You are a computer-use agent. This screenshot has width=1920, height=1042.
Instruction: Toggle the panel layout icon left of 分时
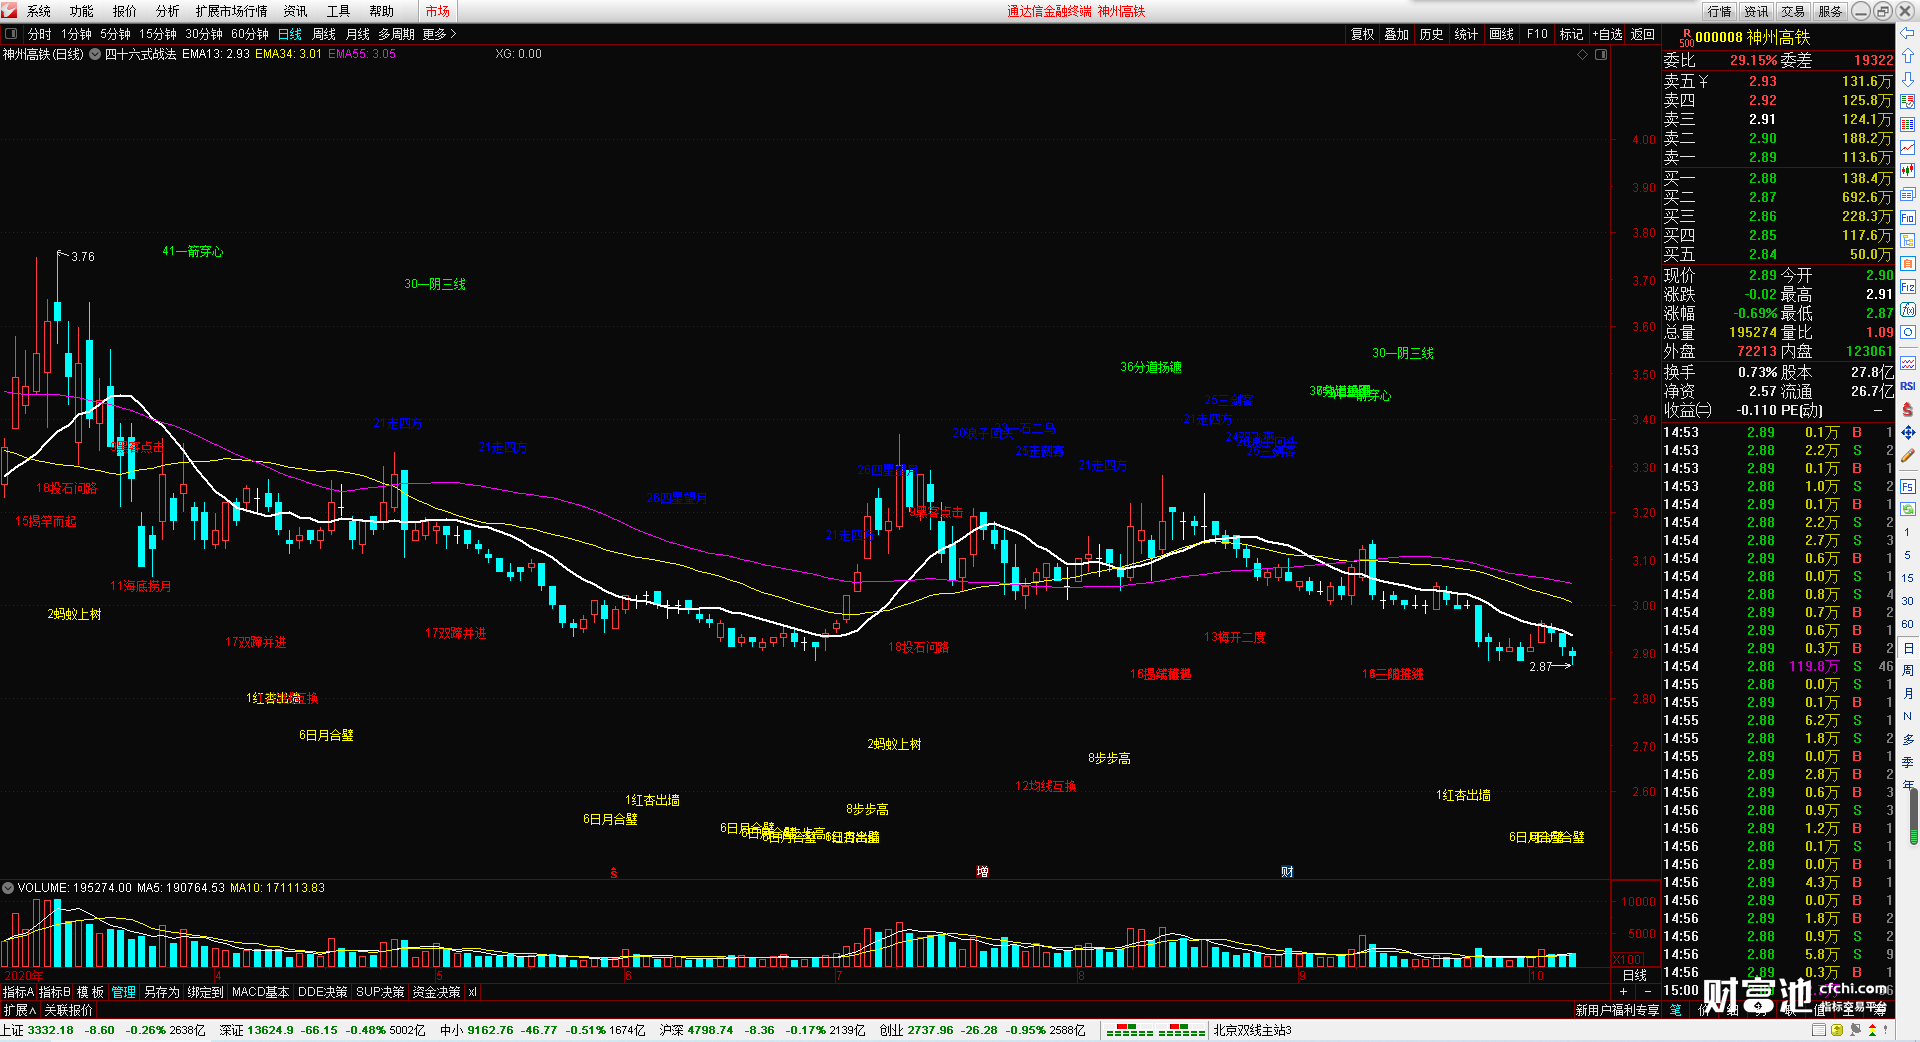coord(11,34)
